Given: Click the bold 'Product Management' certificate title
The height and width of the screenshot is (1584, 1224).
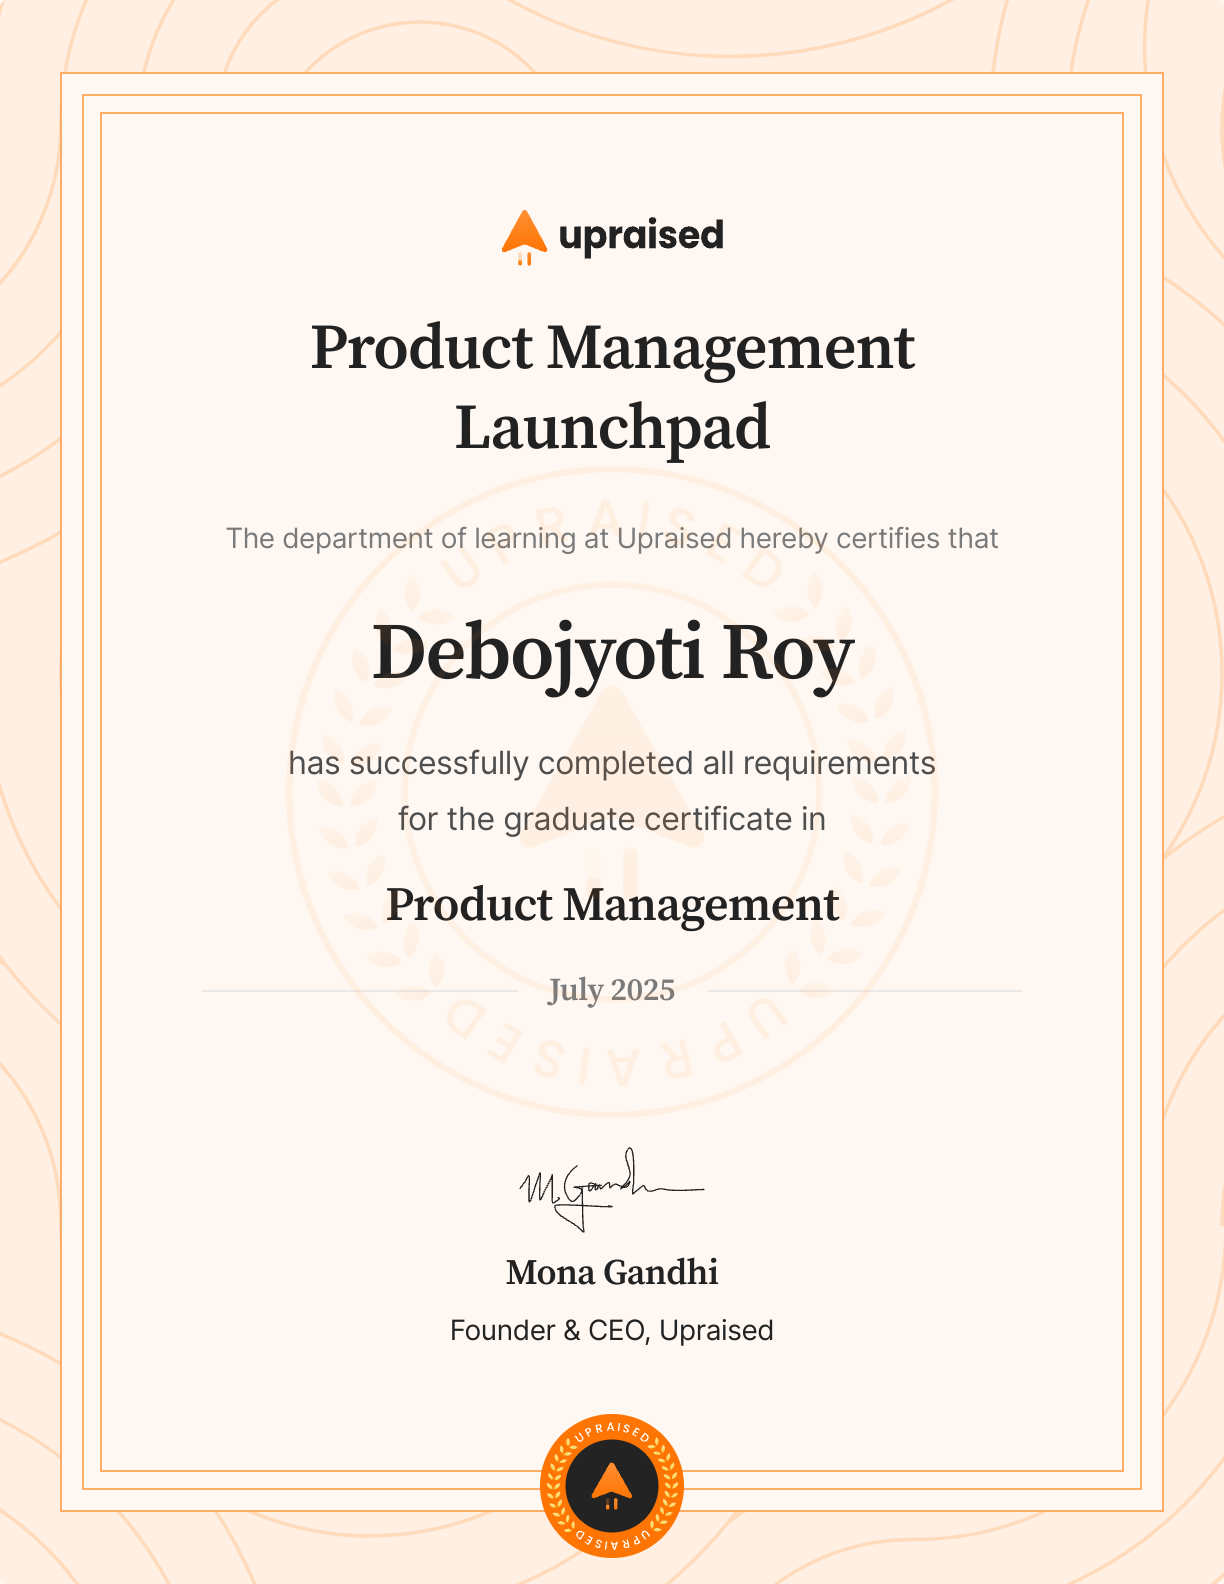Looking at the screenshot, I should [613, 905].
